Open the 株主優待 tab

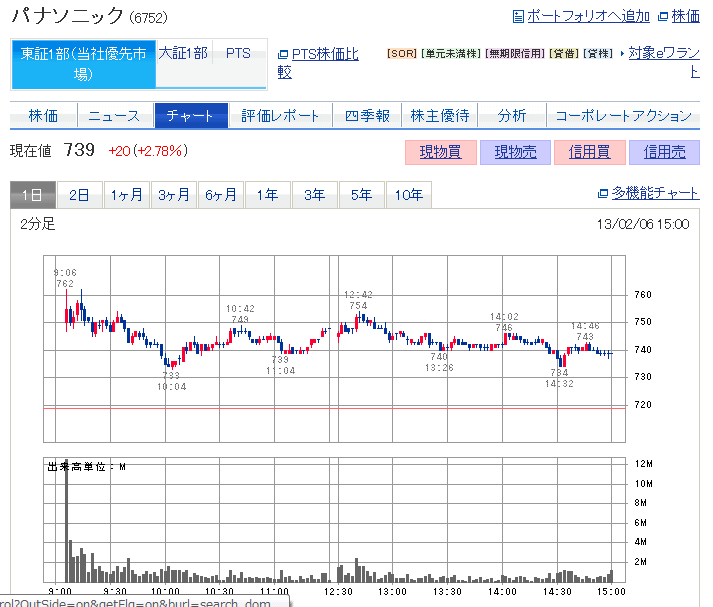439,116
